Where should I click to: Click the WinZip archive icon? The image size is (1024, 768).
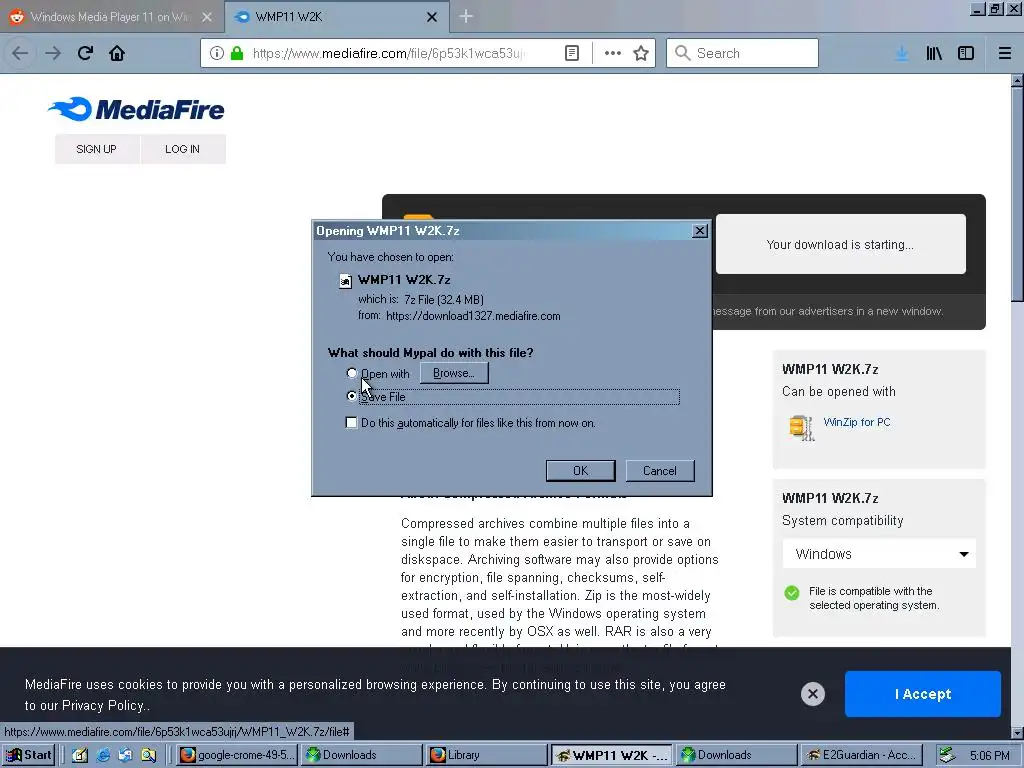[801, 428]
